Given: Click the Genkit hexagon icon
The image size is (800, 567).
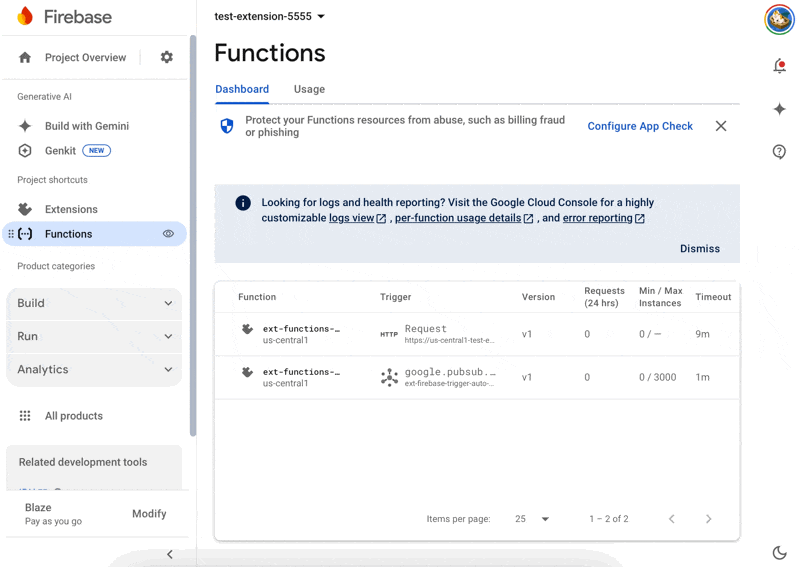Looking at the screenshot, I should click(x=25, y=151).
